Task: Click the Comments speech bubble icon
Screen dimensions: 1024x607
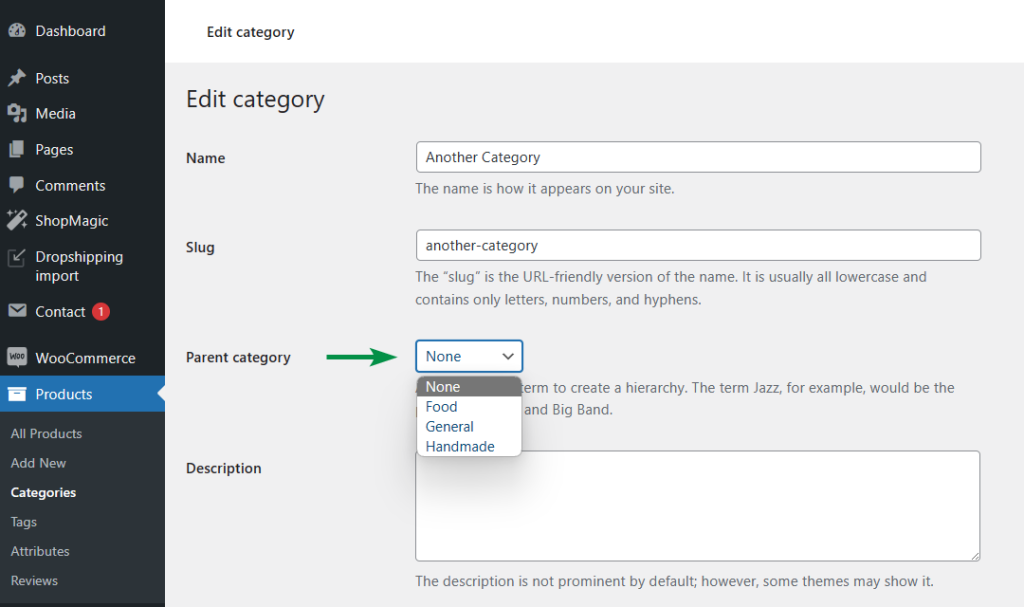Action: tap(17, 185)
